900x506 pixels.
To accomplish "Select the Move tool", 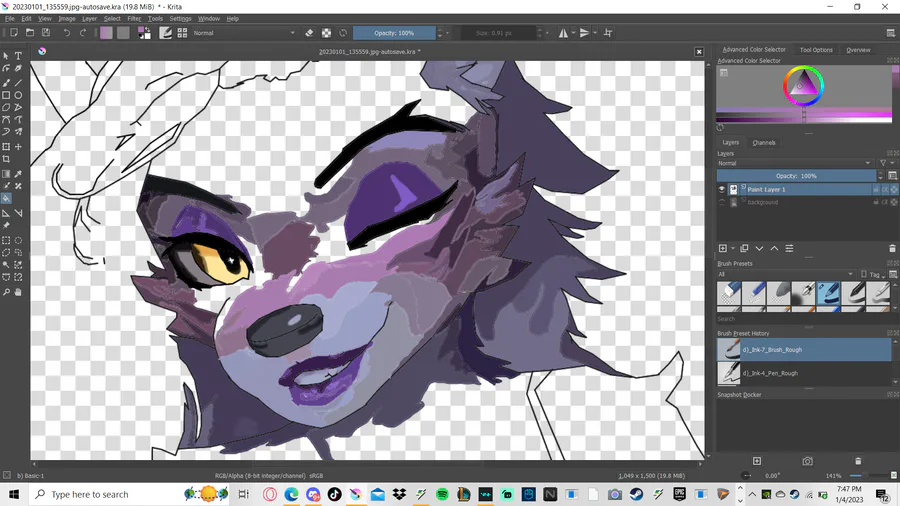I will pyautogui.click(x=18, y=147).
